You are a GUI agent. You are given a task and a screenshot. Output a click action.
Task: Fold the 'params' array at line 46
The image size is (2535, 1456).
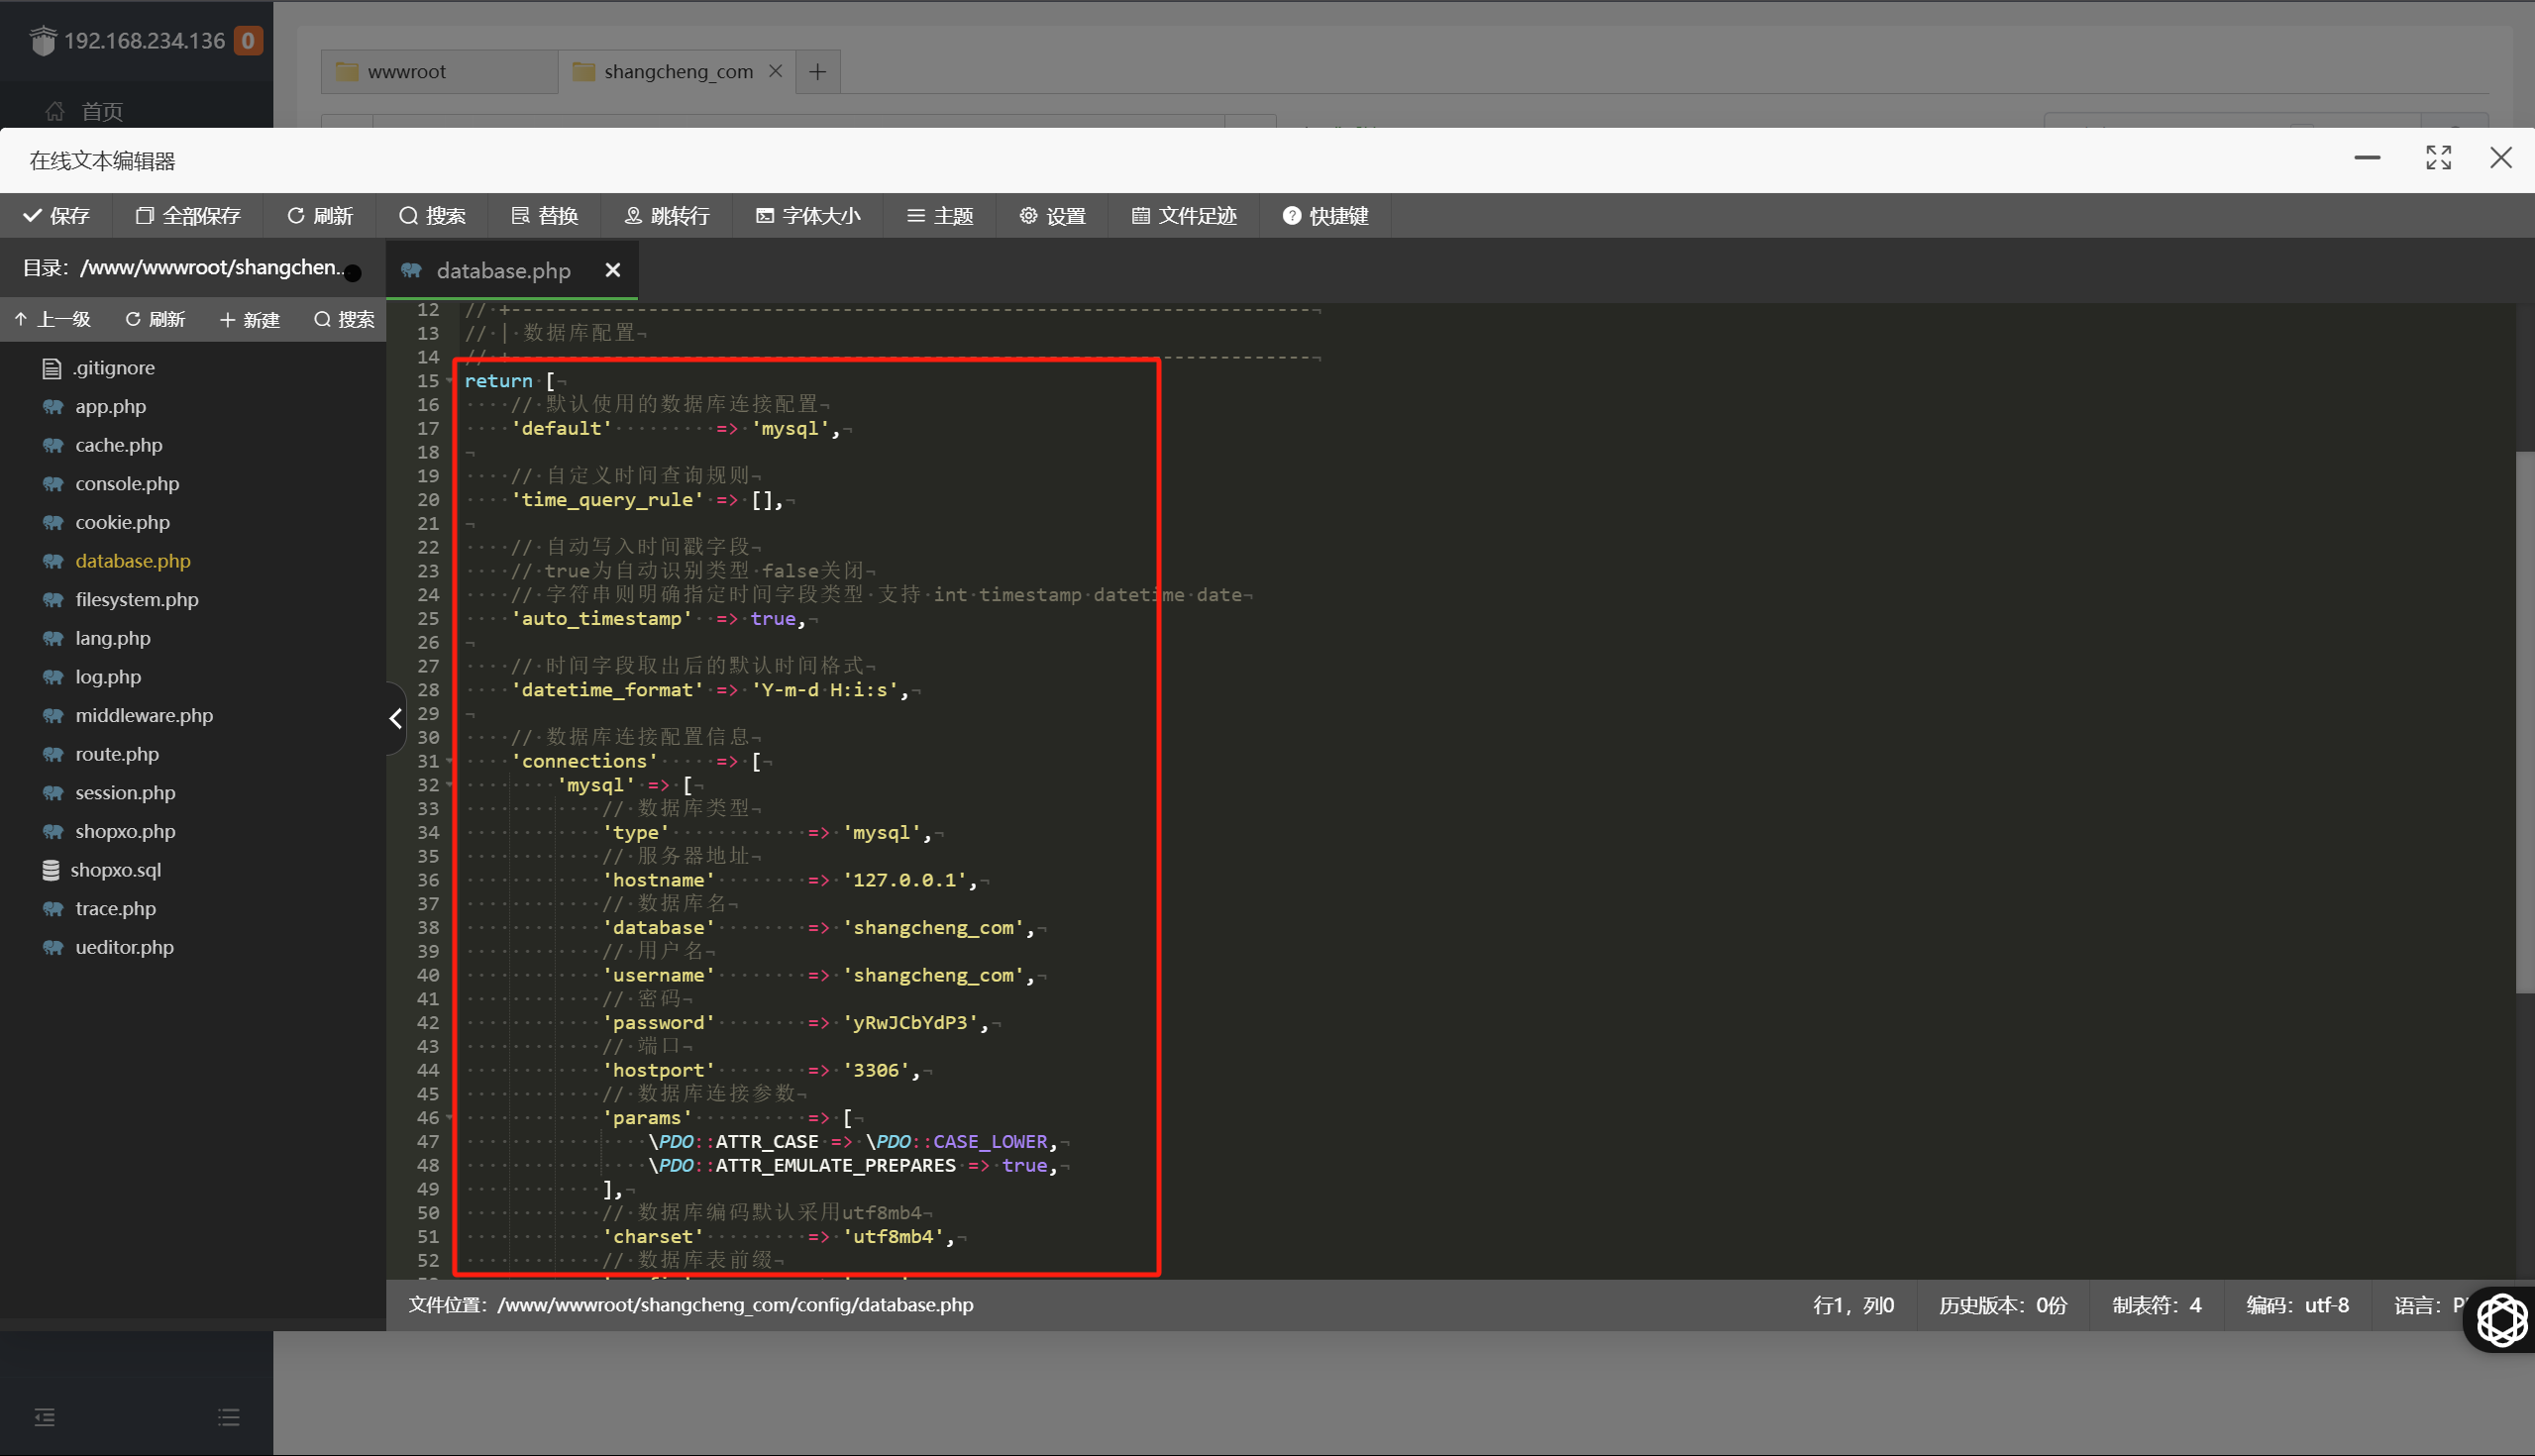[450, 1118]
